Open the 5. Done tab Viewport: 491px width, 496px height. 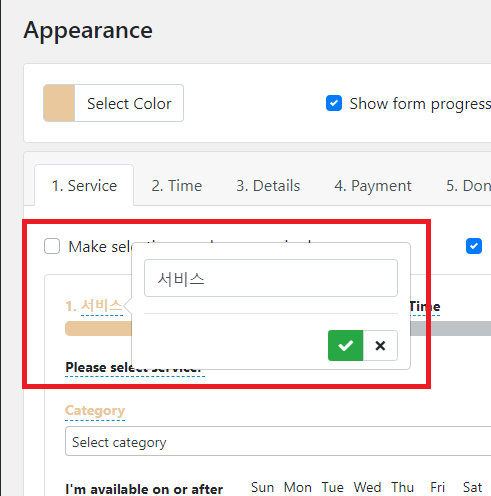point(468,186)
